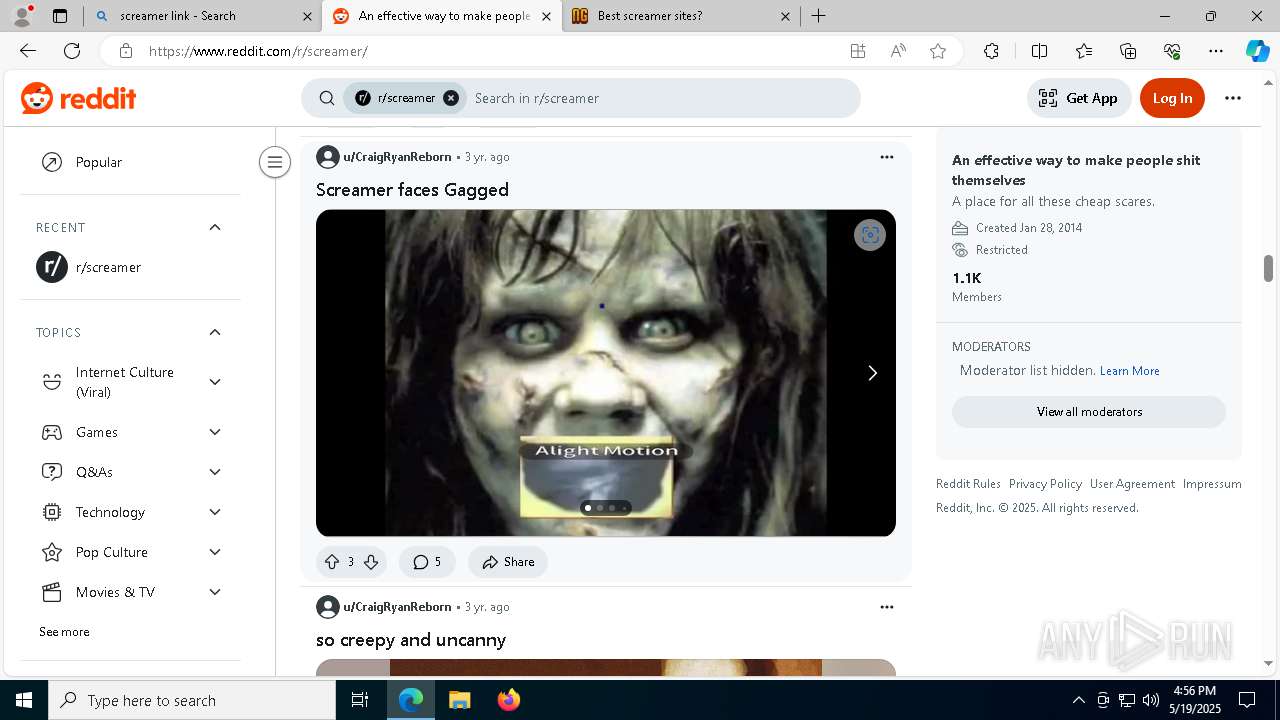Viewport: 1280px width, 720px height.
Task: Open the options menu of the 'Screamer faces Gagged' post
Action: 887,157
